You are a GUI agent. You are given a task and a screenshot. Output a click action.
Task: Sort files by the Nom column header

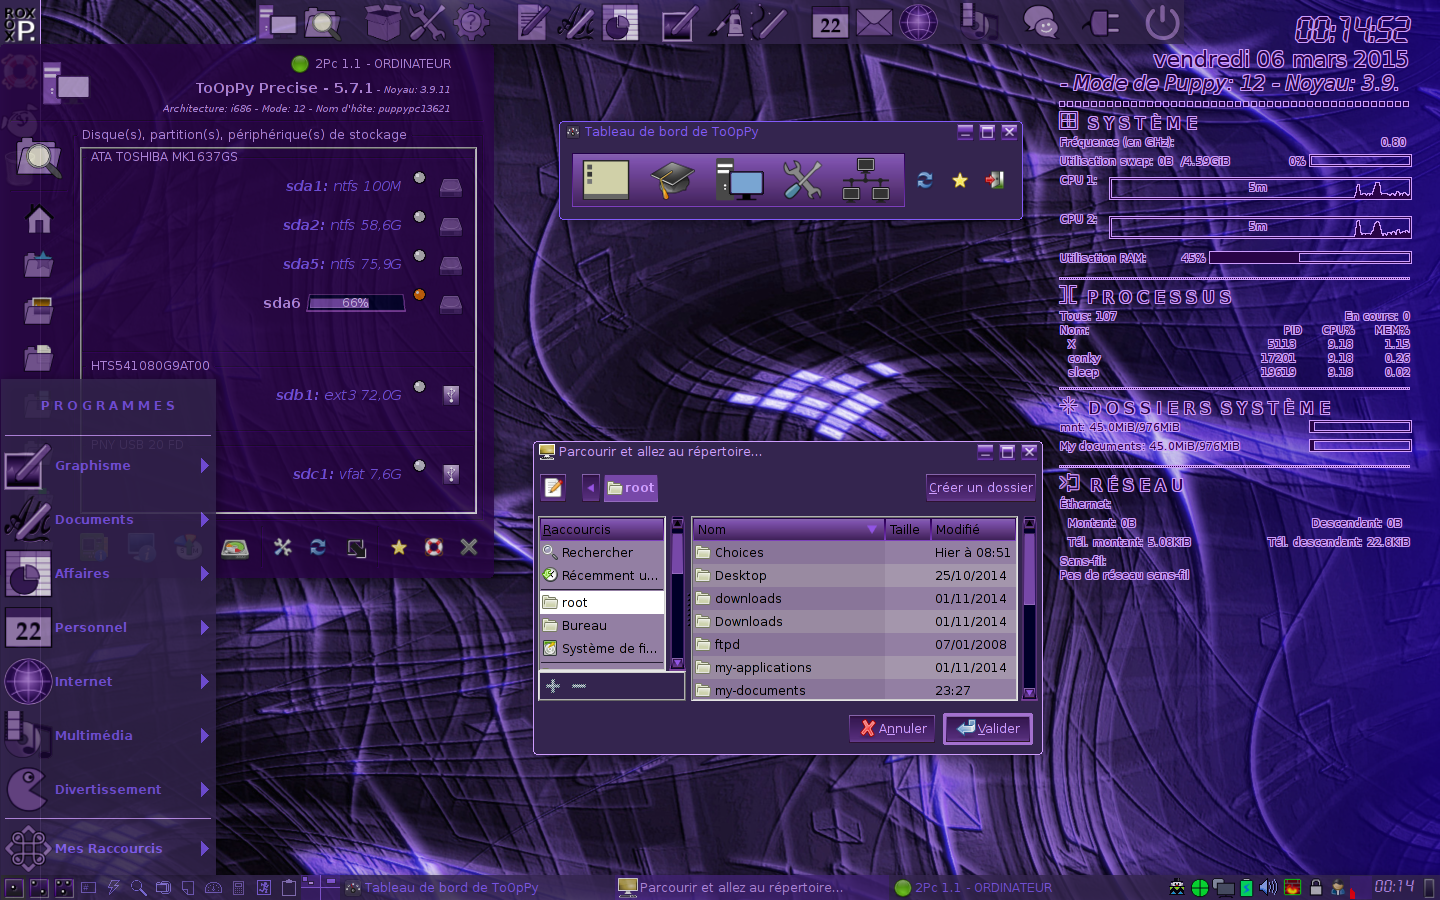[788, 529]
